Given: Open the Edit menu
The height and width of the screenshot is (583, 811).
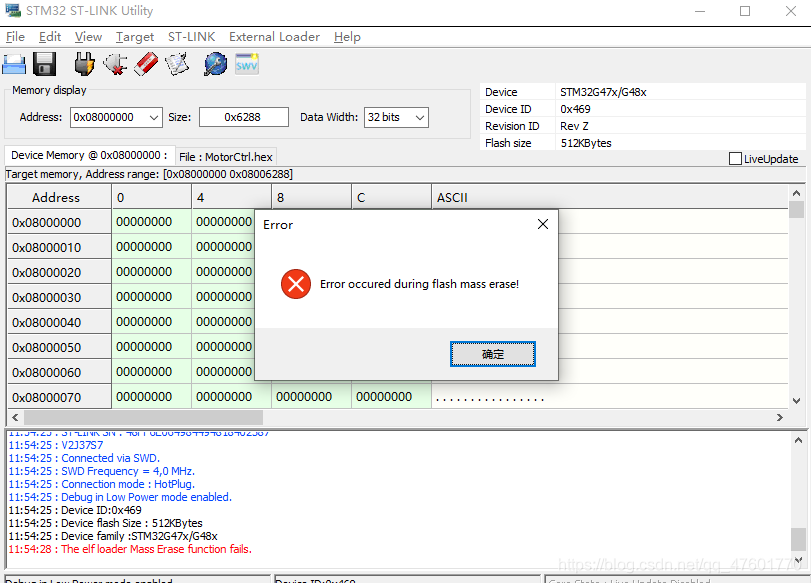Looking at the screenshot, I should pyautogui.click(x=50, y=37).
